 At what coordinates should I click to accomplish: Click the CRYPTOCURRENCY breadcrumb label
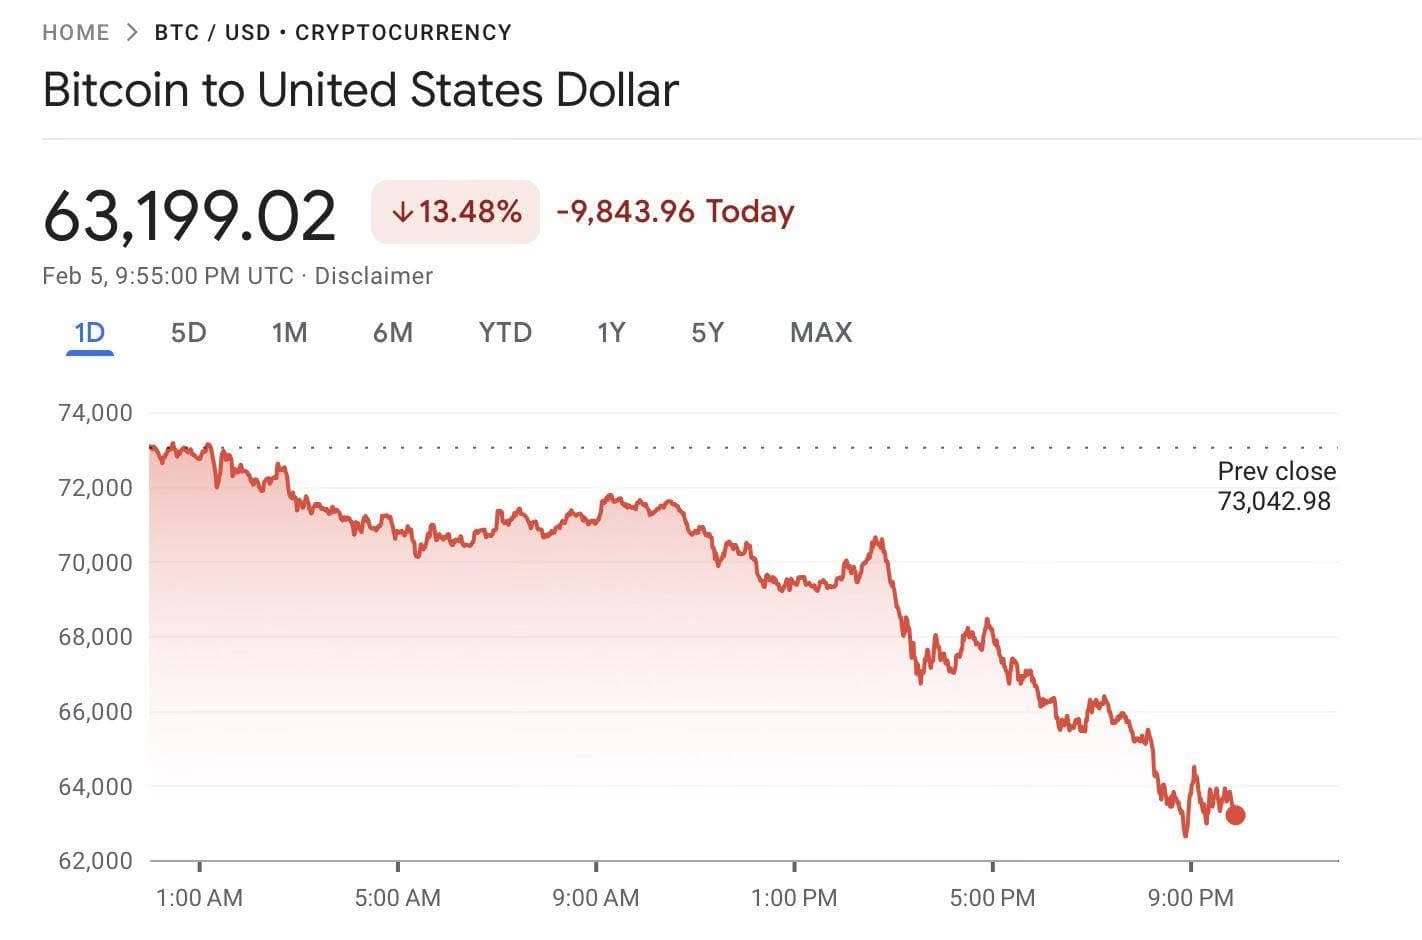[403, 32]
